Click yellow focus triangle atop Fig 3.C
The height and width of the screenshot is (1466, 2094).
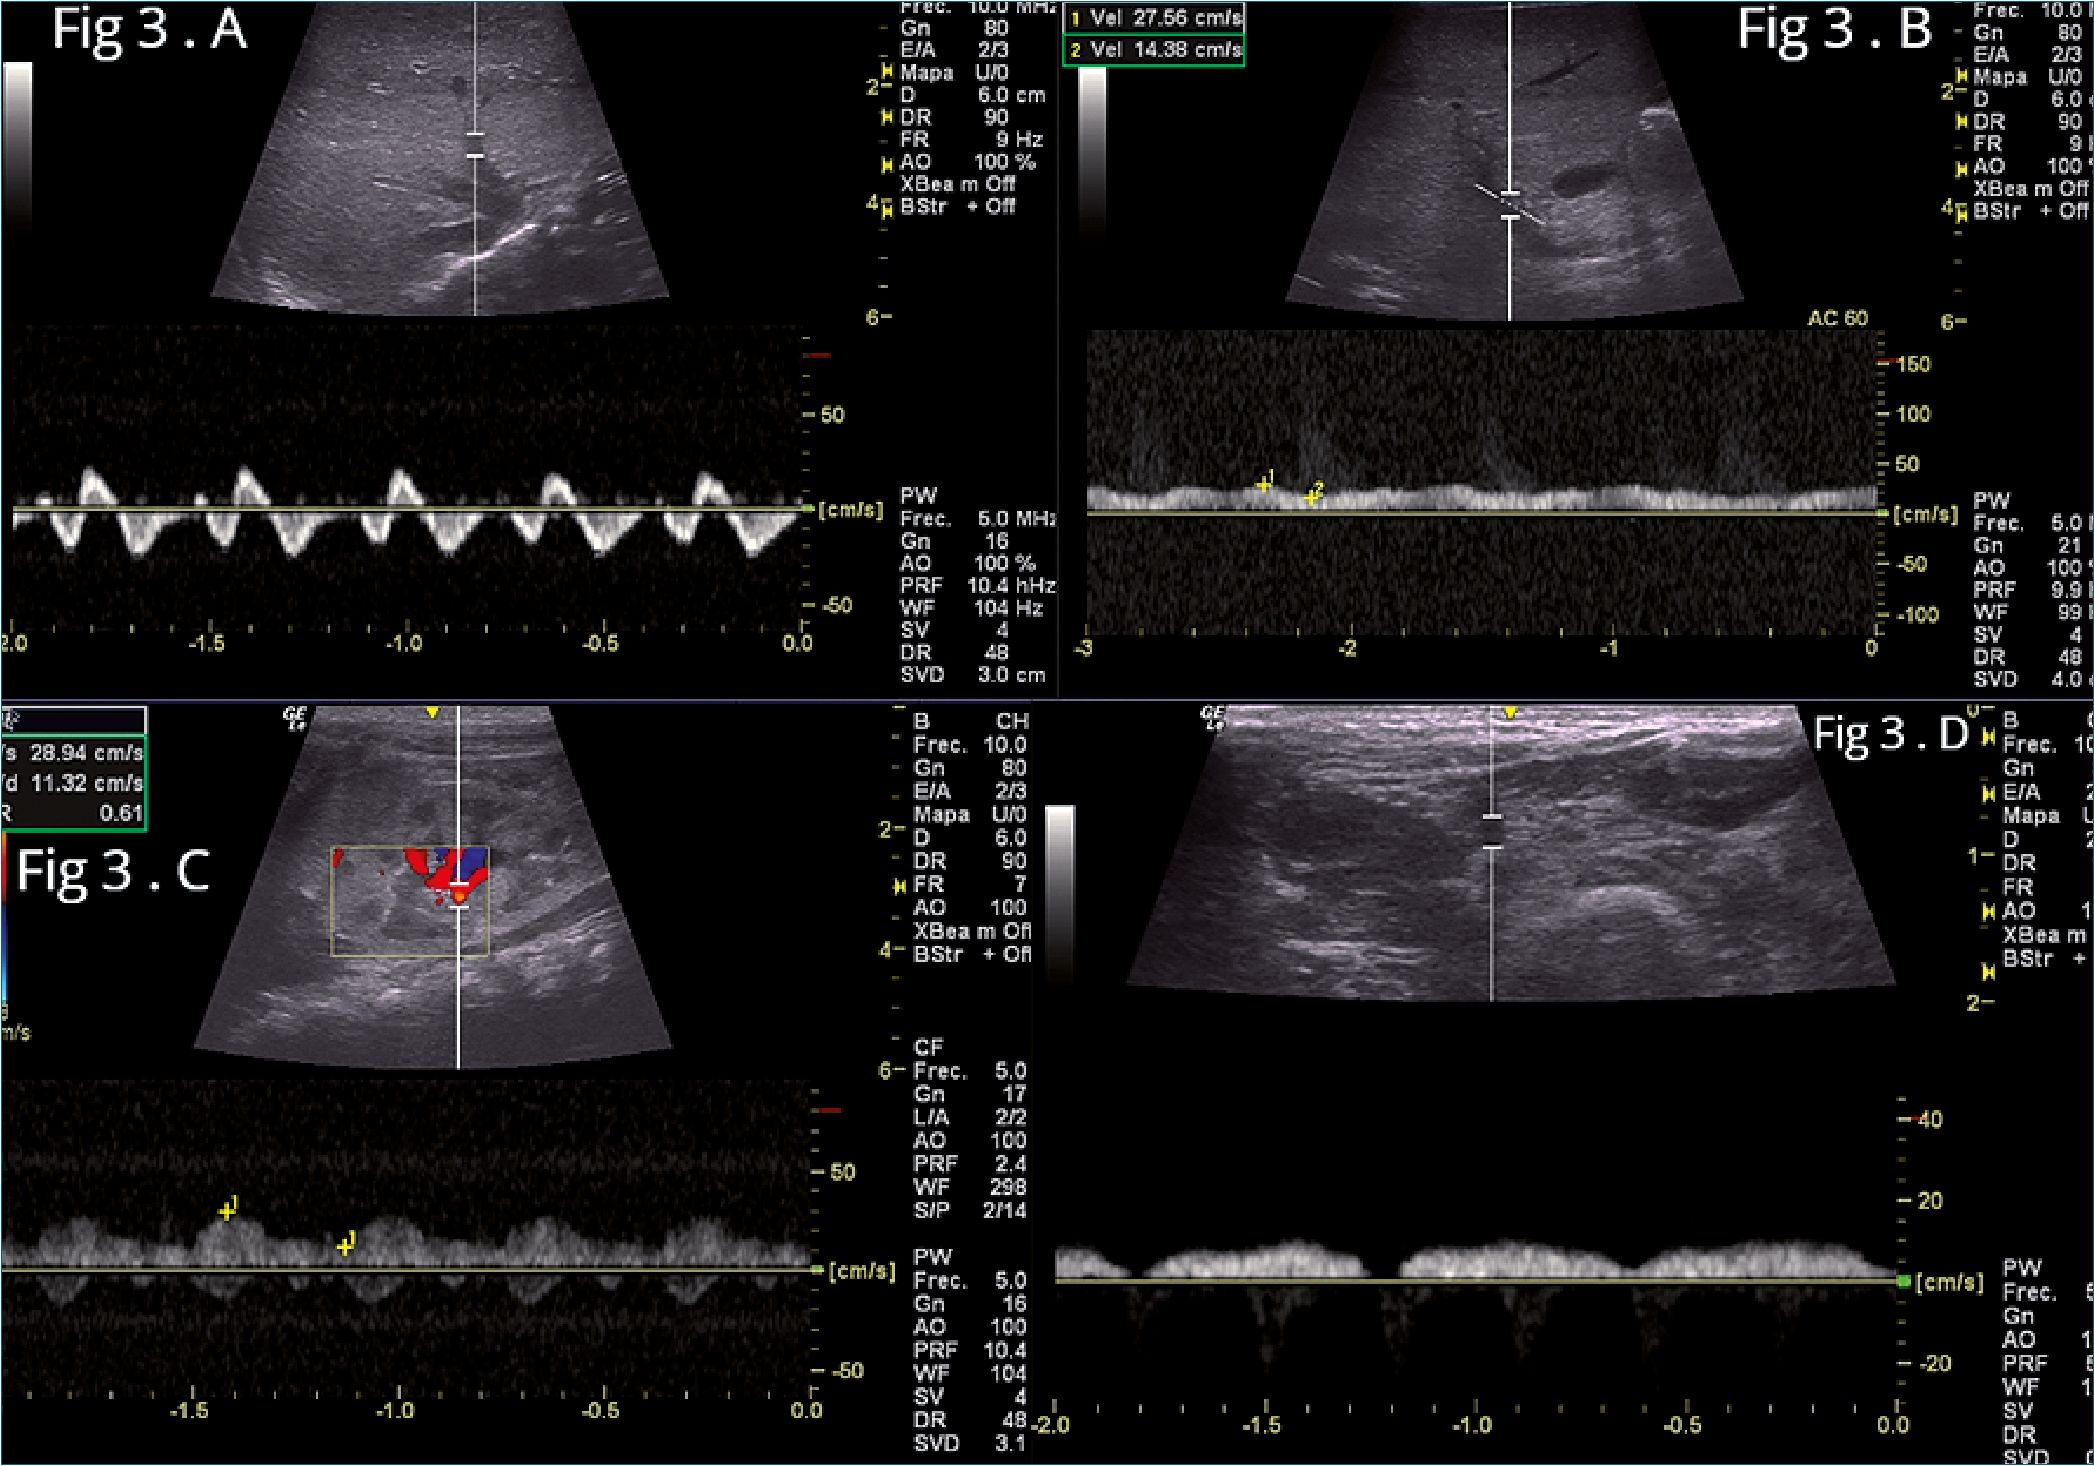[432, 712]
